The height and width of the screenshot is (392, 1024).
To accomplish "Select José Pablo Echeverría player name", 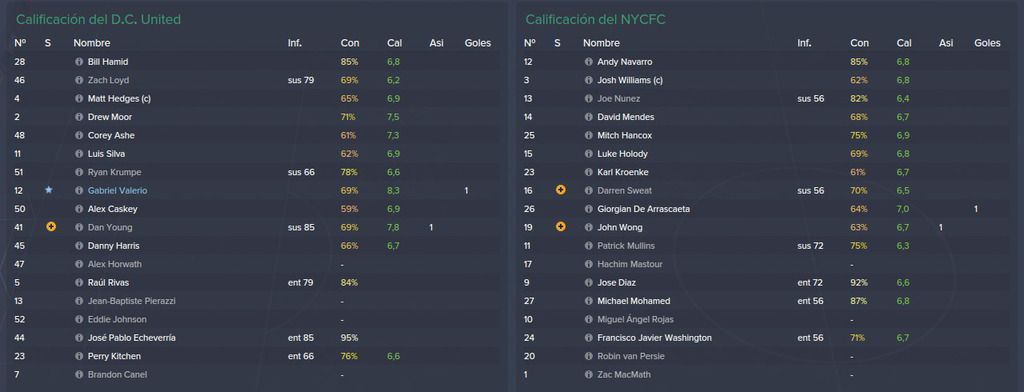I will click(131, 338).
